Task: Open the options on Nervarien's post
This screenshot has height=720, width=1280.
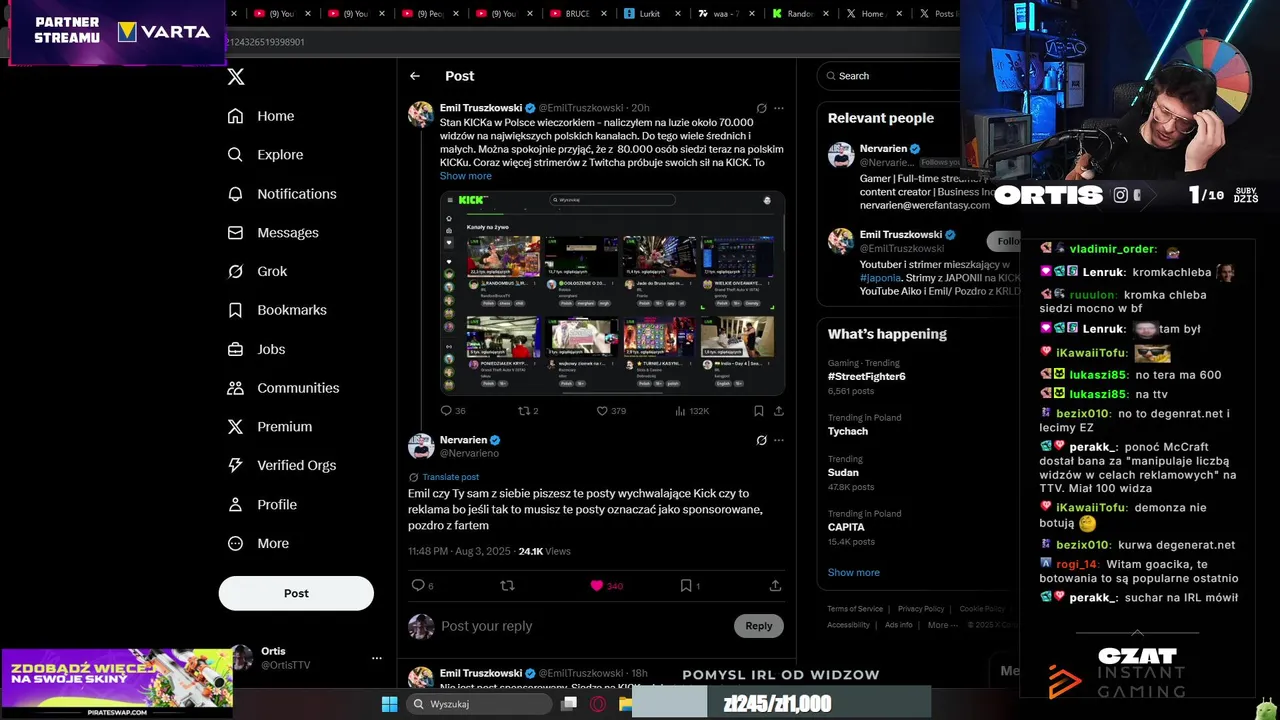Action: 779,440
